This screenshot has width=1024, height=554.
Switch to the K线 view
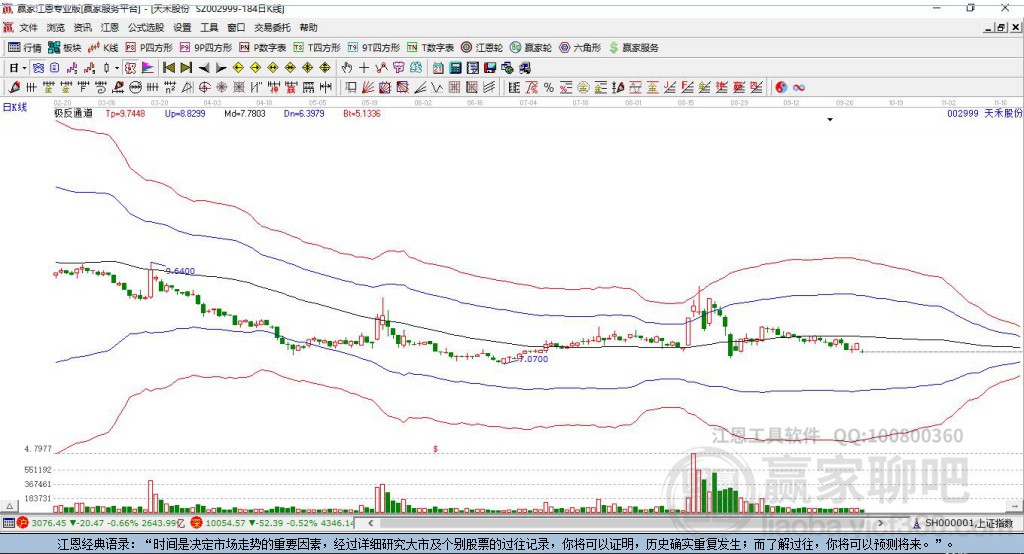point(103,48)
